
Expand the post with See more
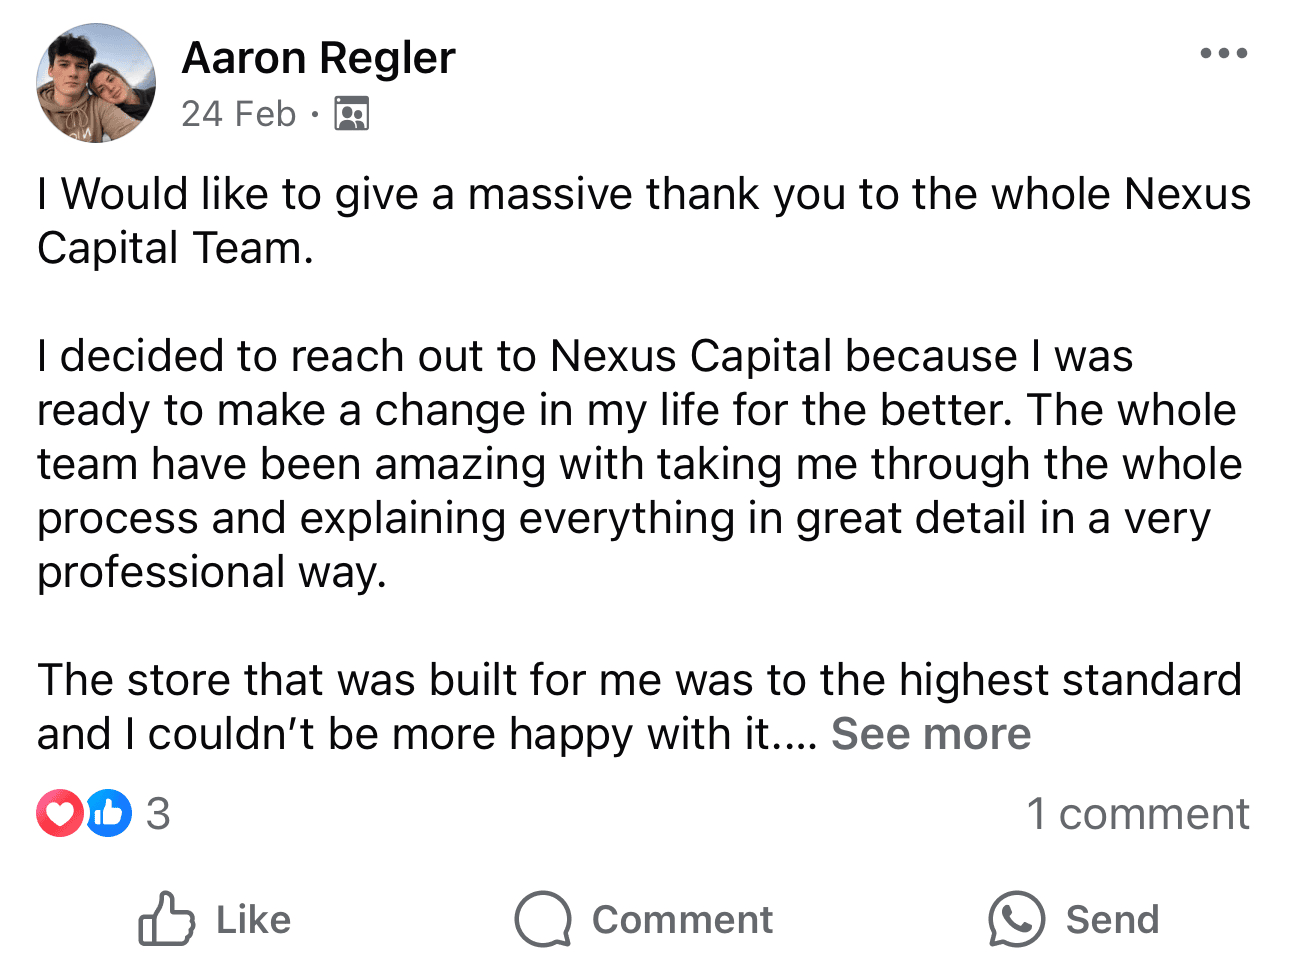click(x=930, y=734)
